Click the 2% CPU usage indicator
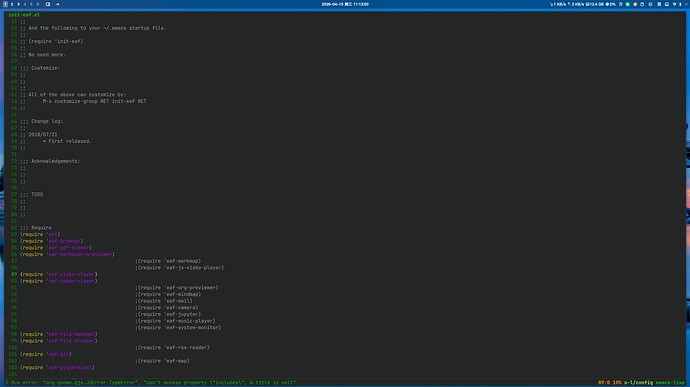690x387 pixels. pos(610,4)
